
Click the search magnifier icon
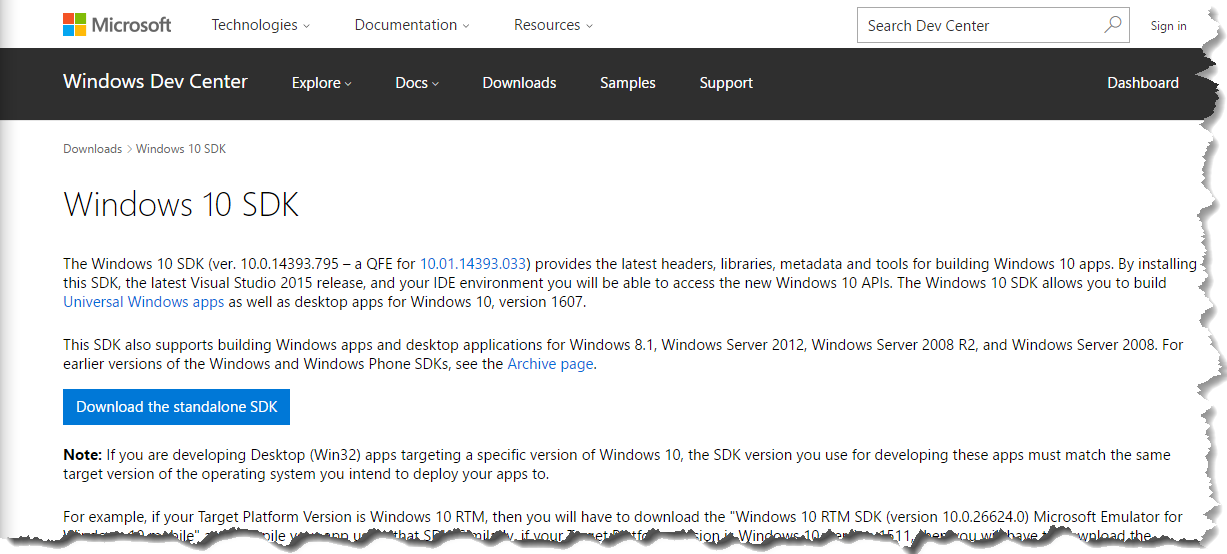tap(1112, 25)
